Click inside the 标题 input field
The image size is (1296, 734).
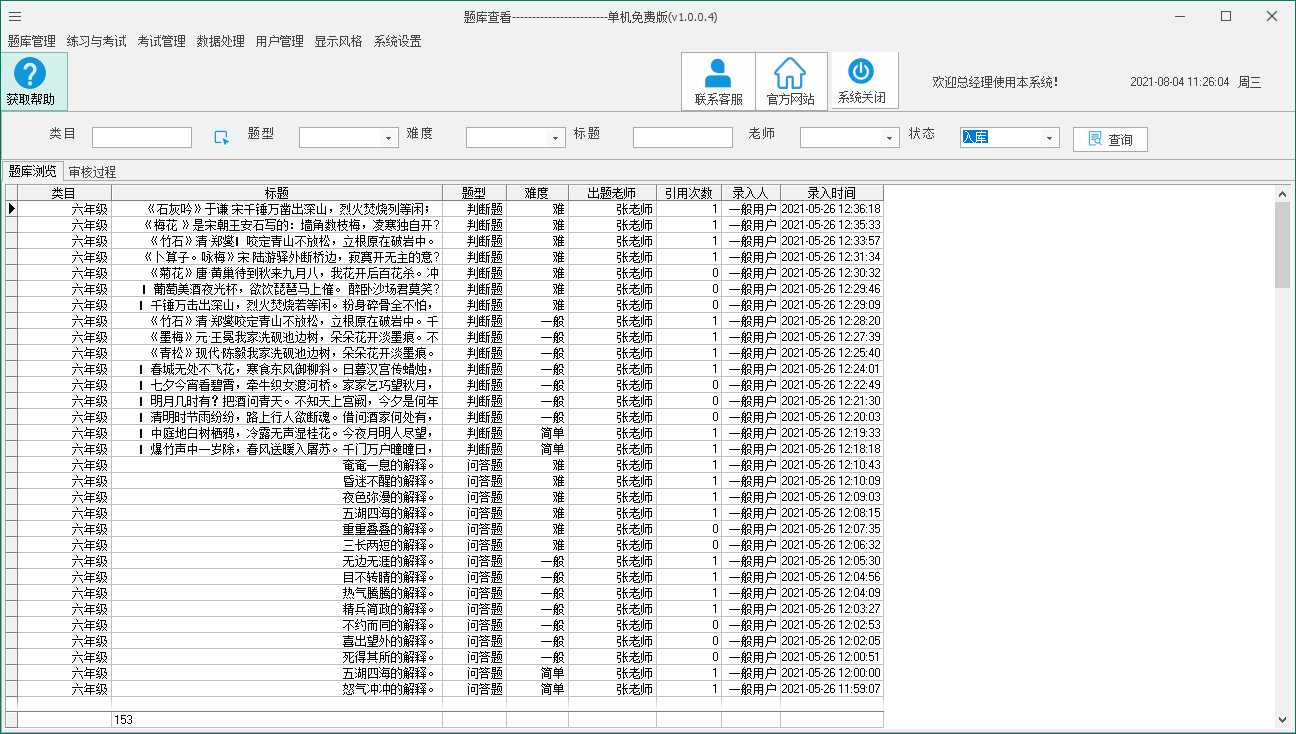[682, 137]
